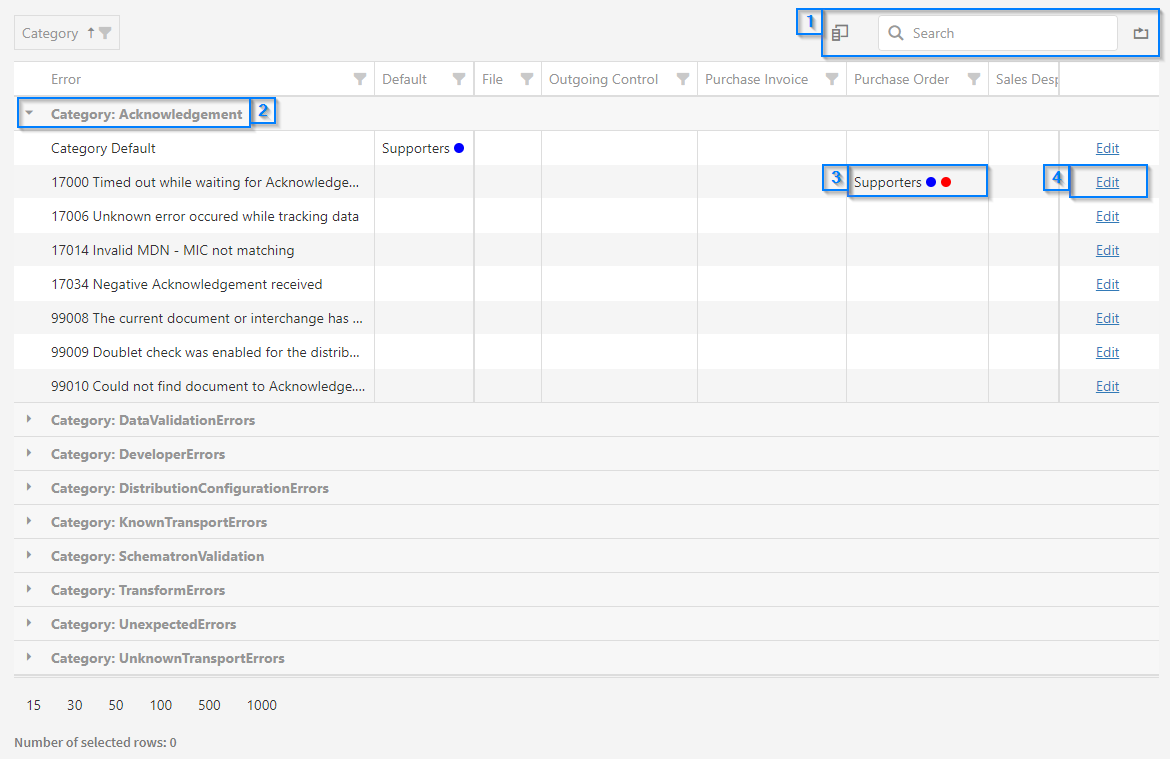Open filter for Outgoing Control column

tap(683, 80)
